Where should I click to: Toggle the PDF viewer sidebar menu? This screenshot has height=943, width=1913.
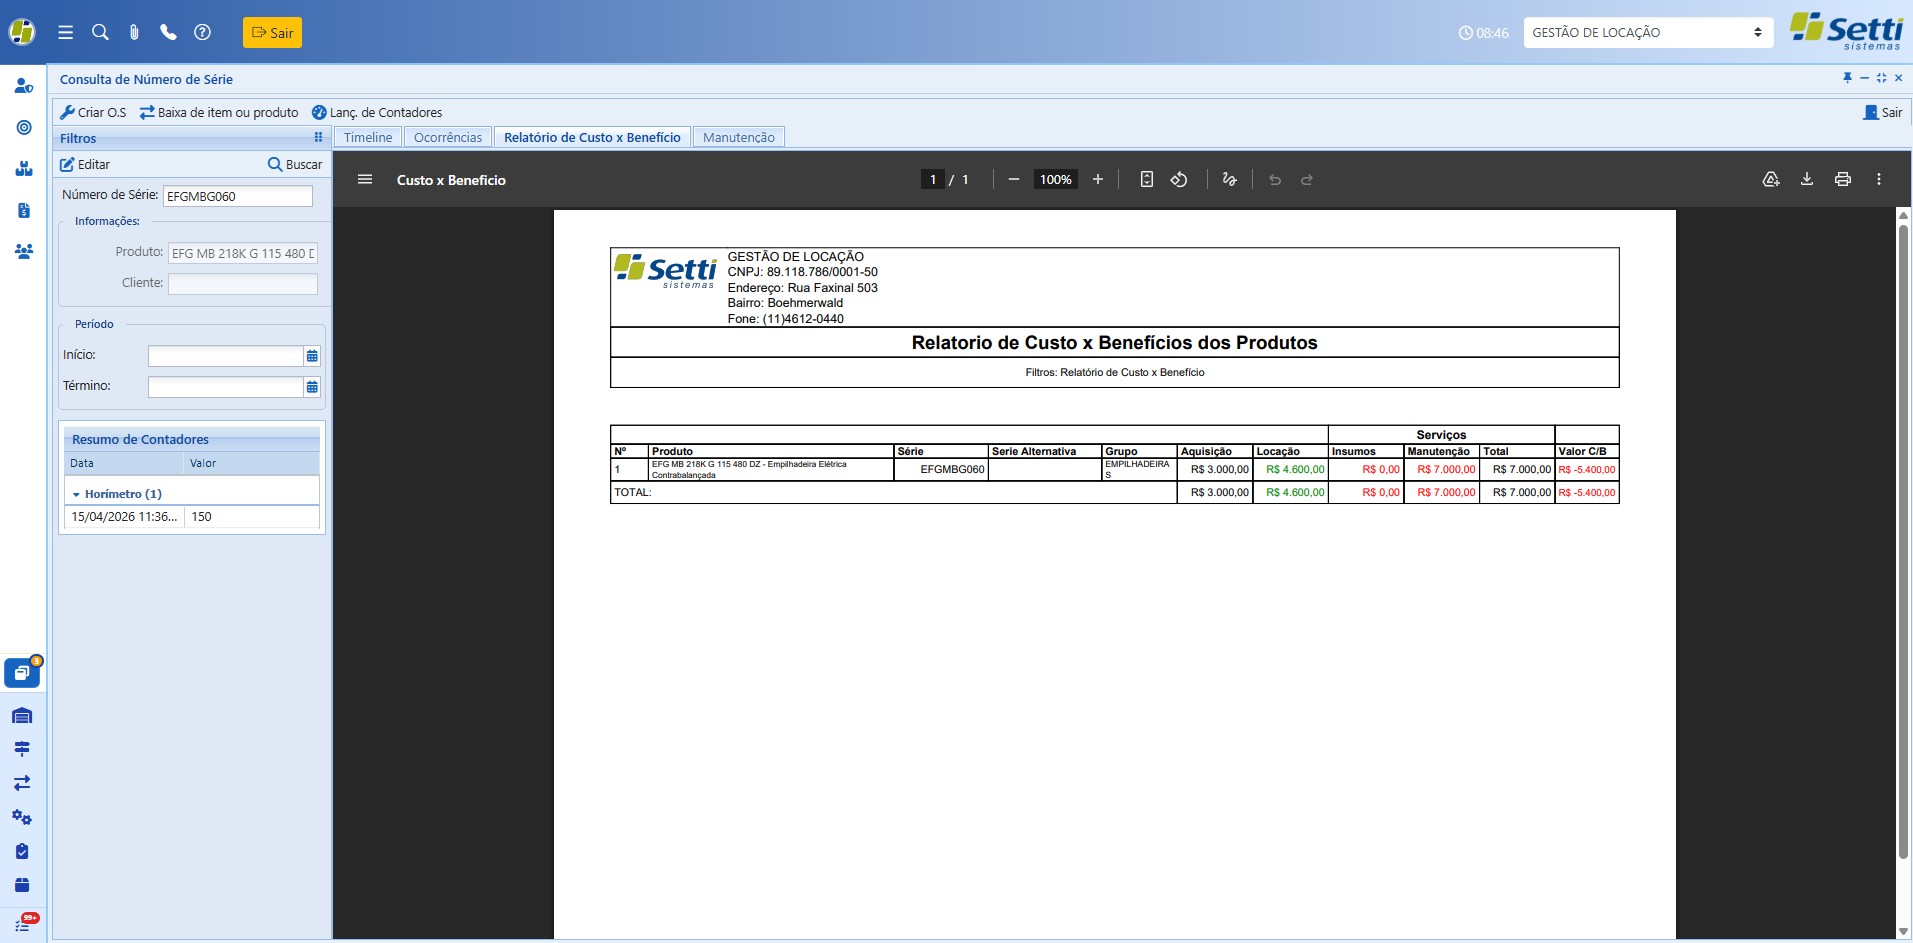(x=365, y=180)
